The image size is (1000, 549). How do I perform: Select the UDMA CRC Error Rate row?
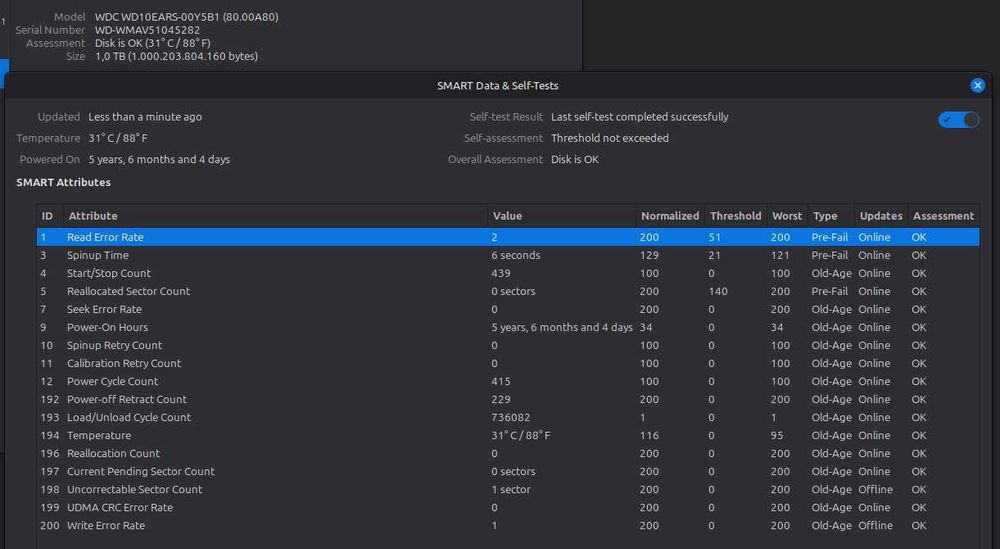(x=508, y=508)
